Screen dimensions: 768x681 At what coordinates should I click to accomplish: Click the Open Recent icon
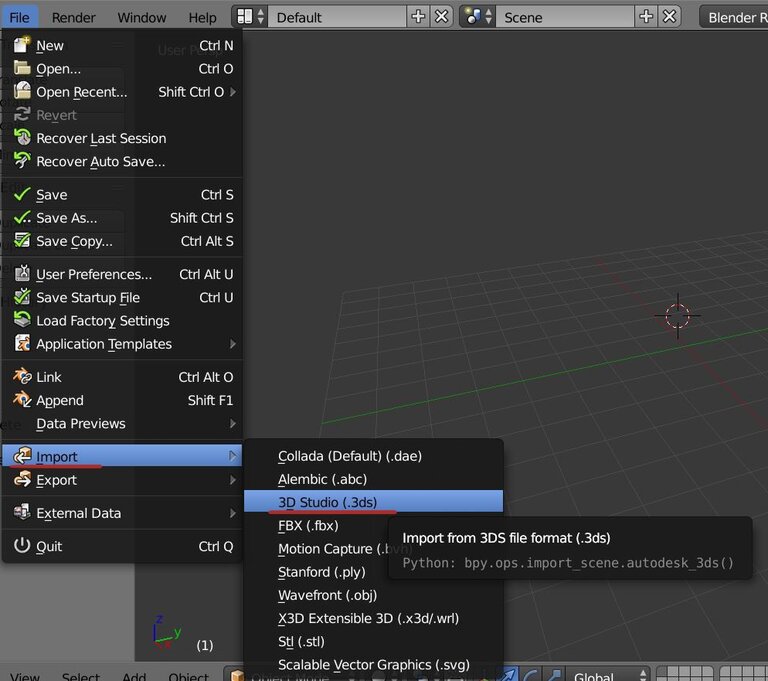pyautogui.click(x=22, y=91)
